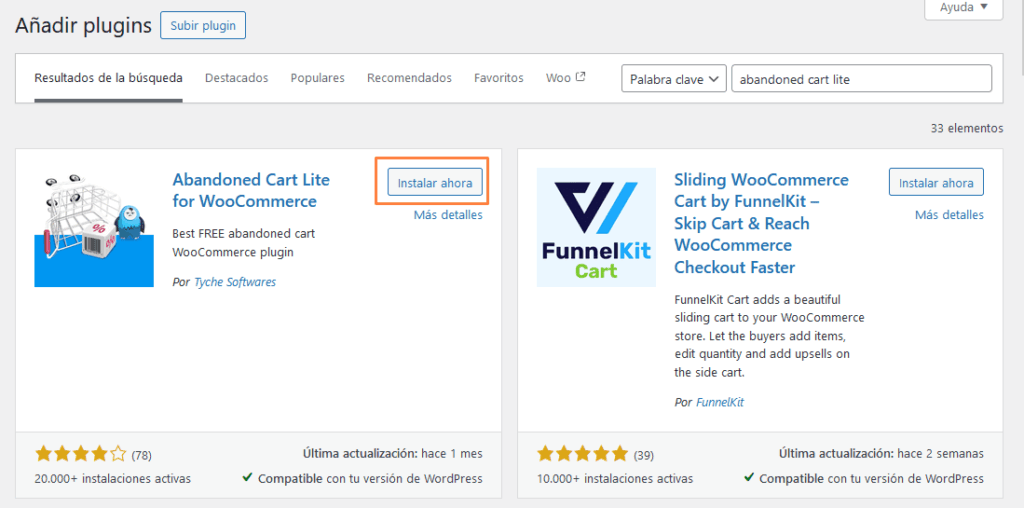Click Última actualización: hace 1 mes

392,453
